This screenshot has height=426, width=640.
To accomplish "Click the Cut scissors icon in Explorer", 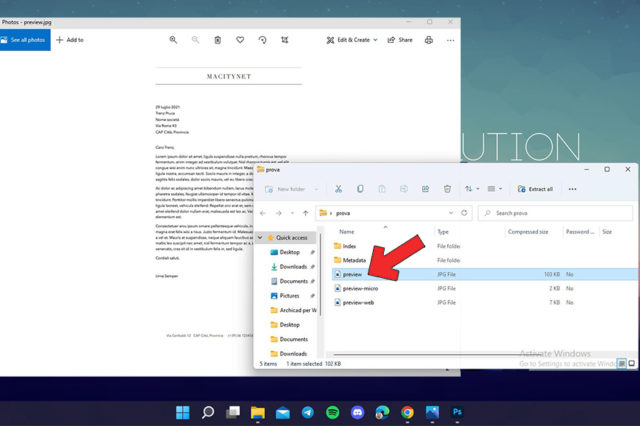I will click(x=338, y=188).
